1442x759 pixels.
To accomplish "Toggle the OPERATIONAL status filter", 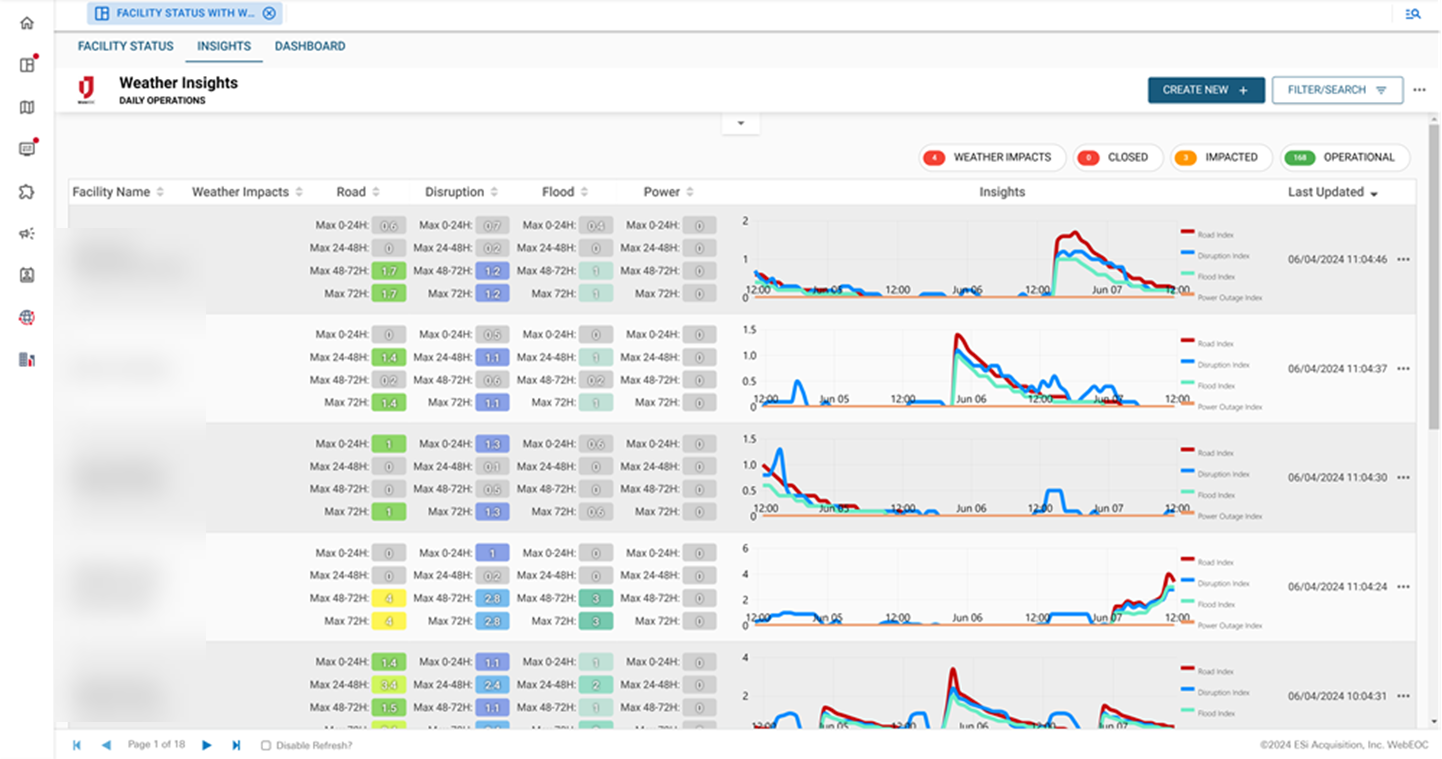I will 1344,157.
